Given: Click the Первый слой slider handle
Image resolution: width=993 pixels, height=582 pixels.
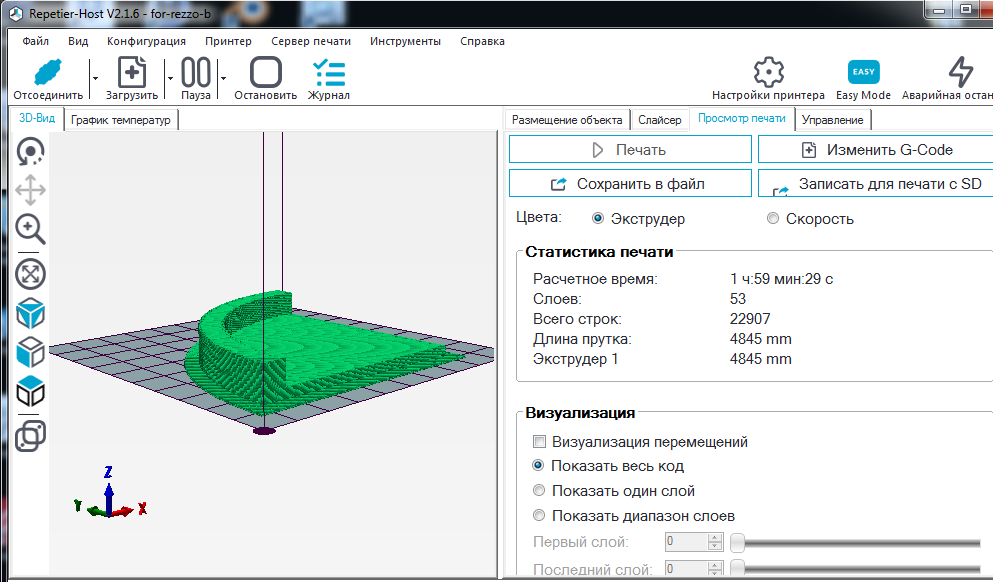Looking at the screenshot, I should click(x=737, y=543).
